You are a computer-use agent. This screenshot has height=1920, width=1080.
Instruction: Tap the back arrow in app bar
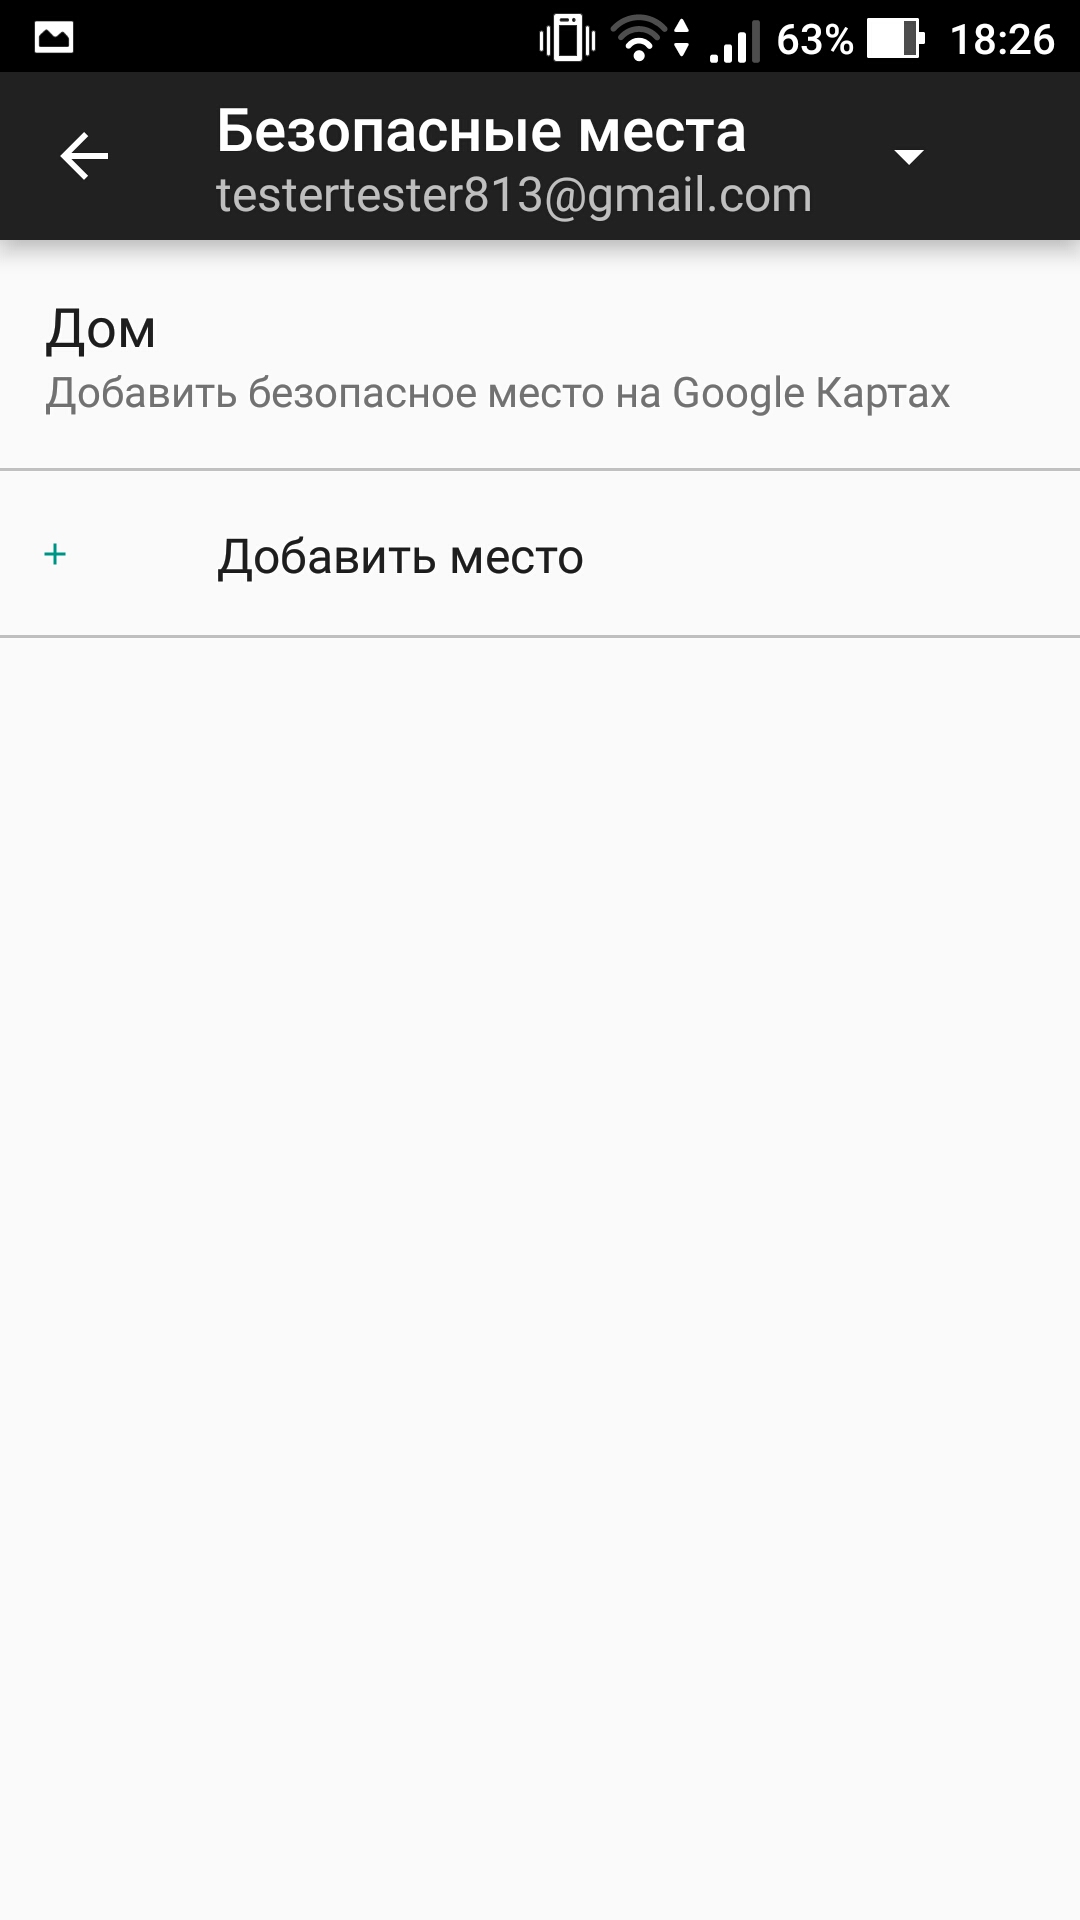tap(84, 157)
